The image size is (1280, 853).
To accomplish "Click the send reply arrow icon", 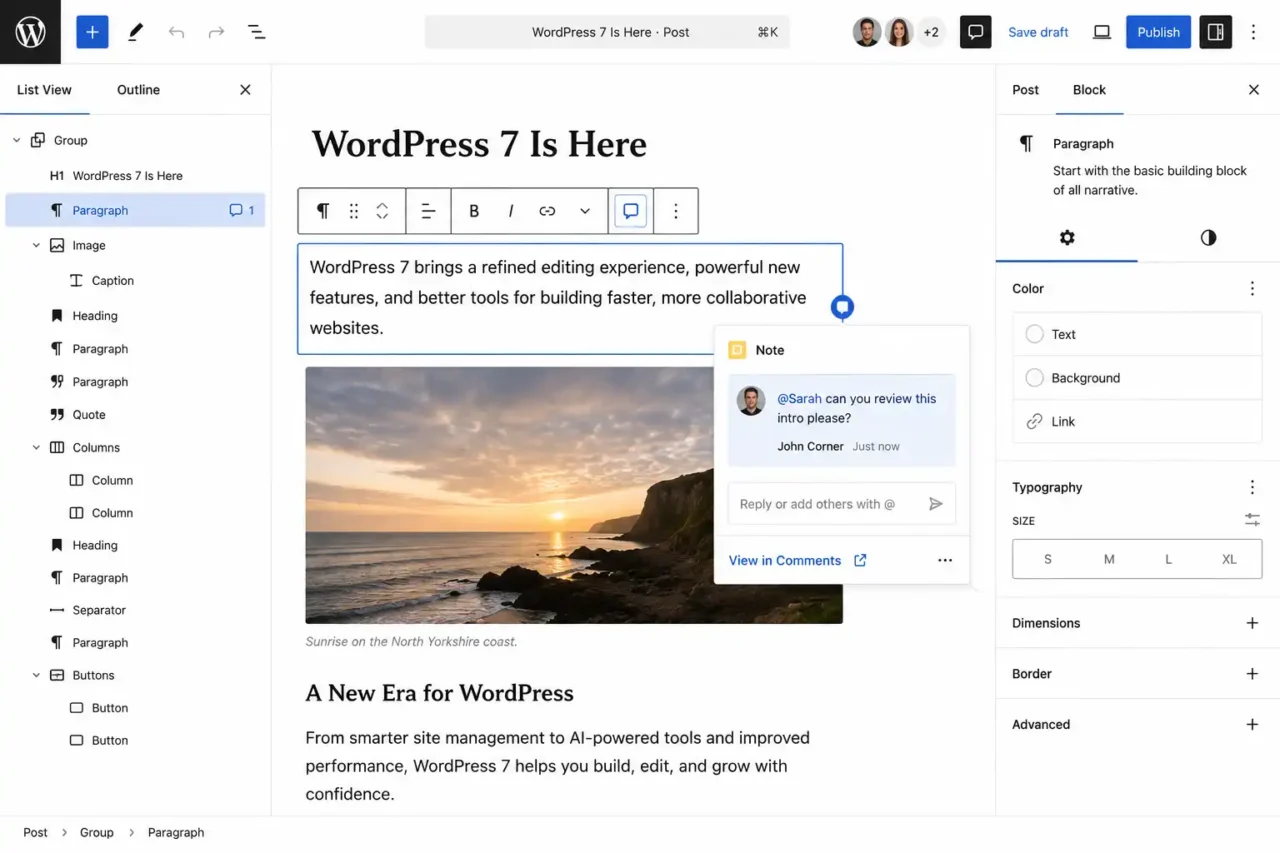I will coord(936,504).
